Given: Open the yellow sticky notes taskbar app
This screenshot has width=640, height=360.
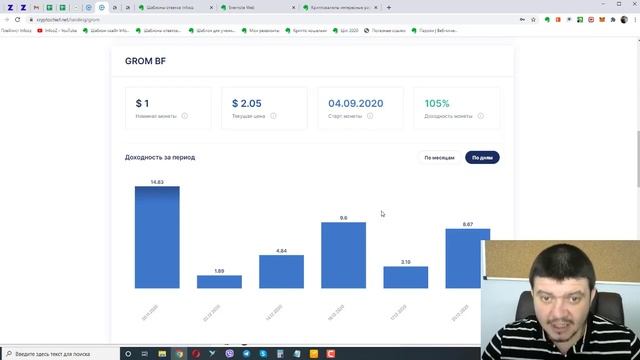Looking at the screenshot, I should (x=313, y=354).
